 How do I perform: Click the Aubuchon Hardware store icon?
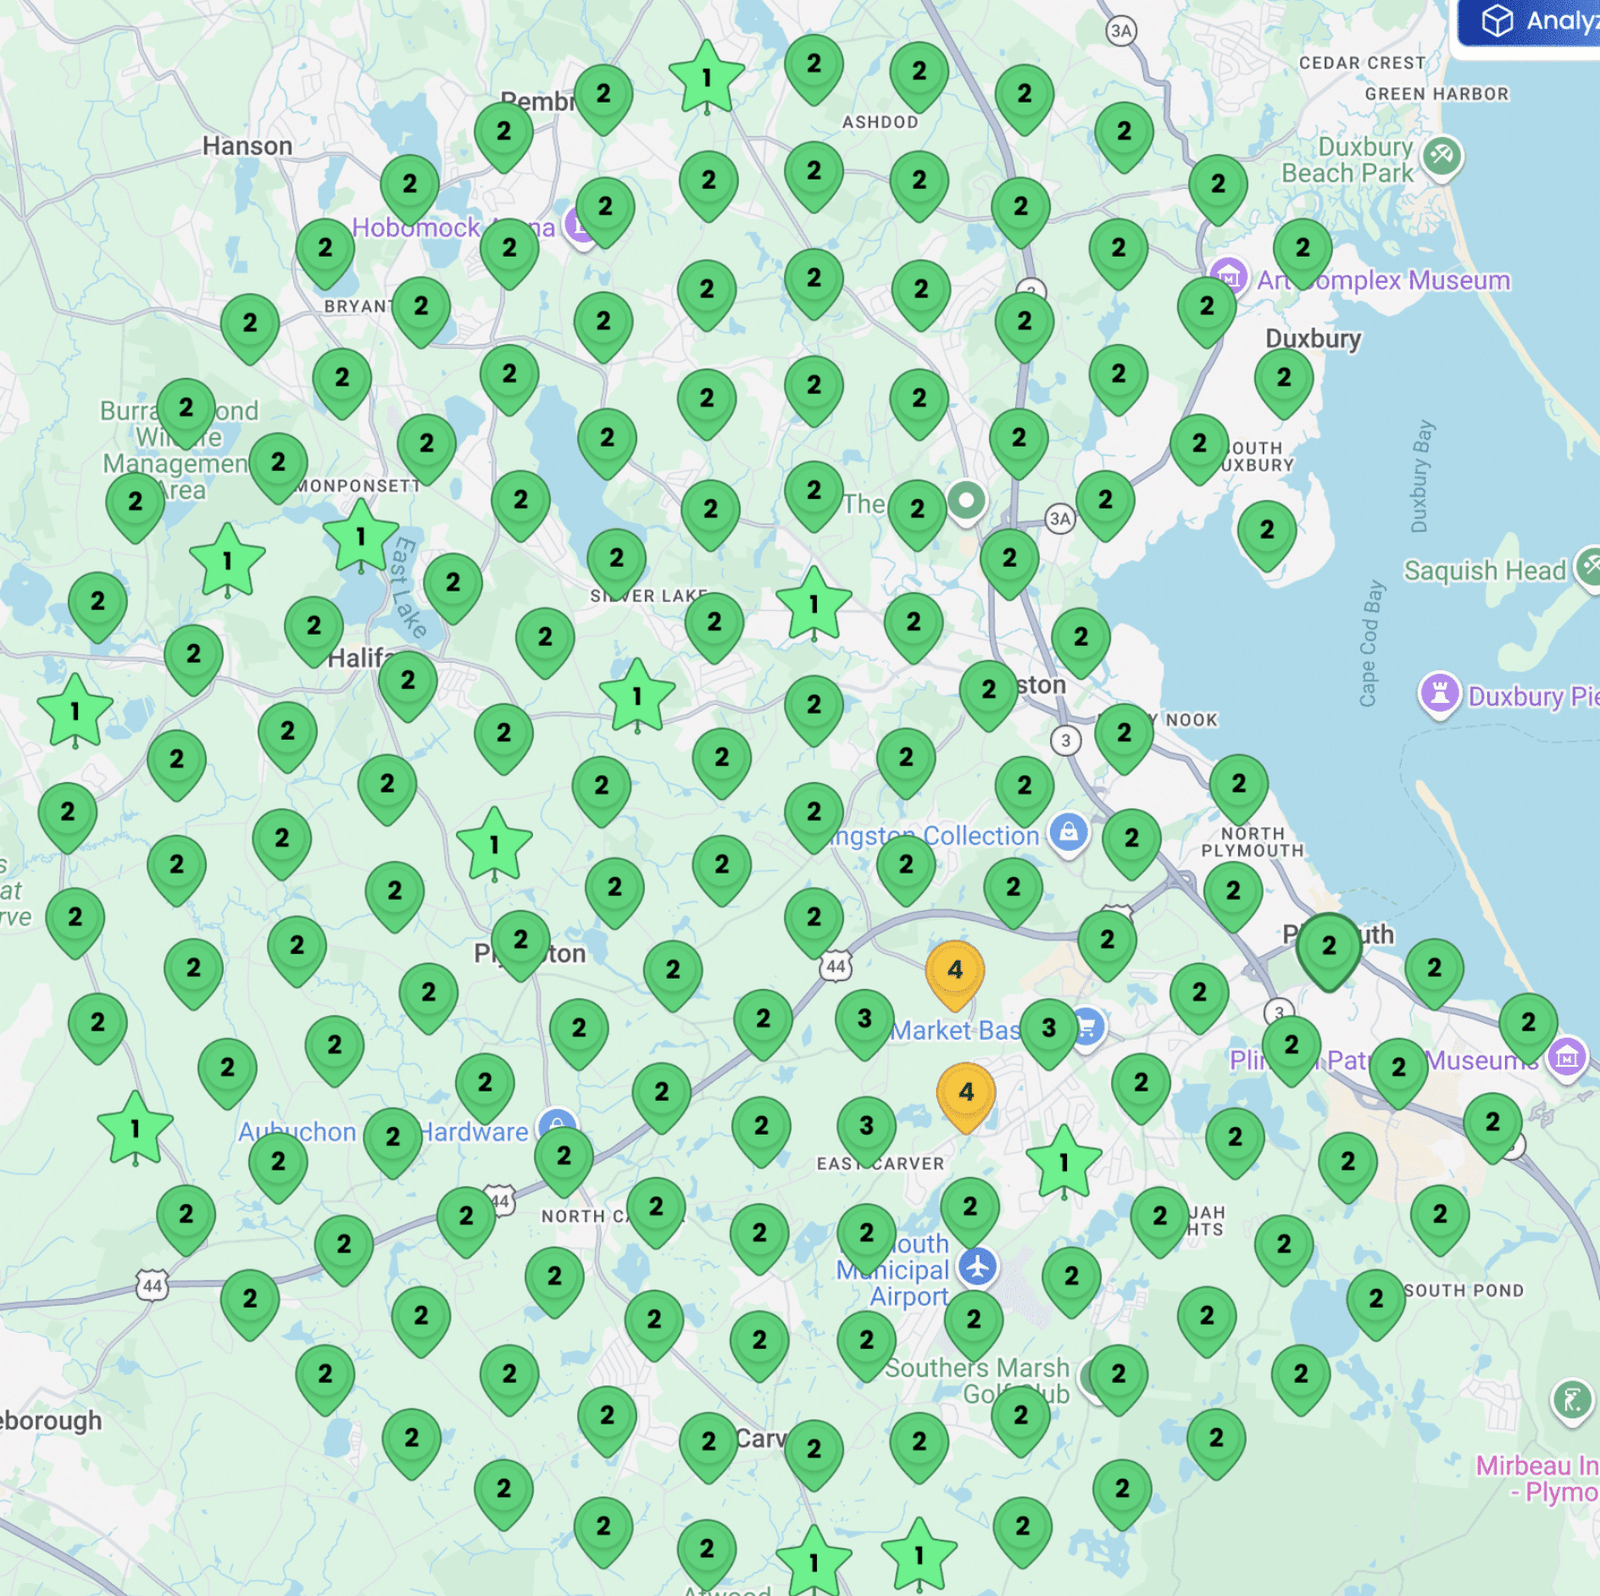point(556,1126)
